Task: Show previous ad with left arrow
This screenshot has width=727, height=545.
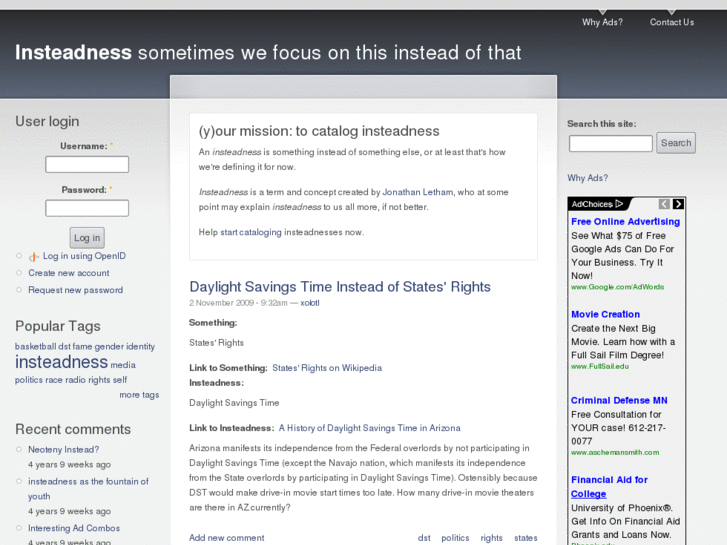Action: [664, 204]
